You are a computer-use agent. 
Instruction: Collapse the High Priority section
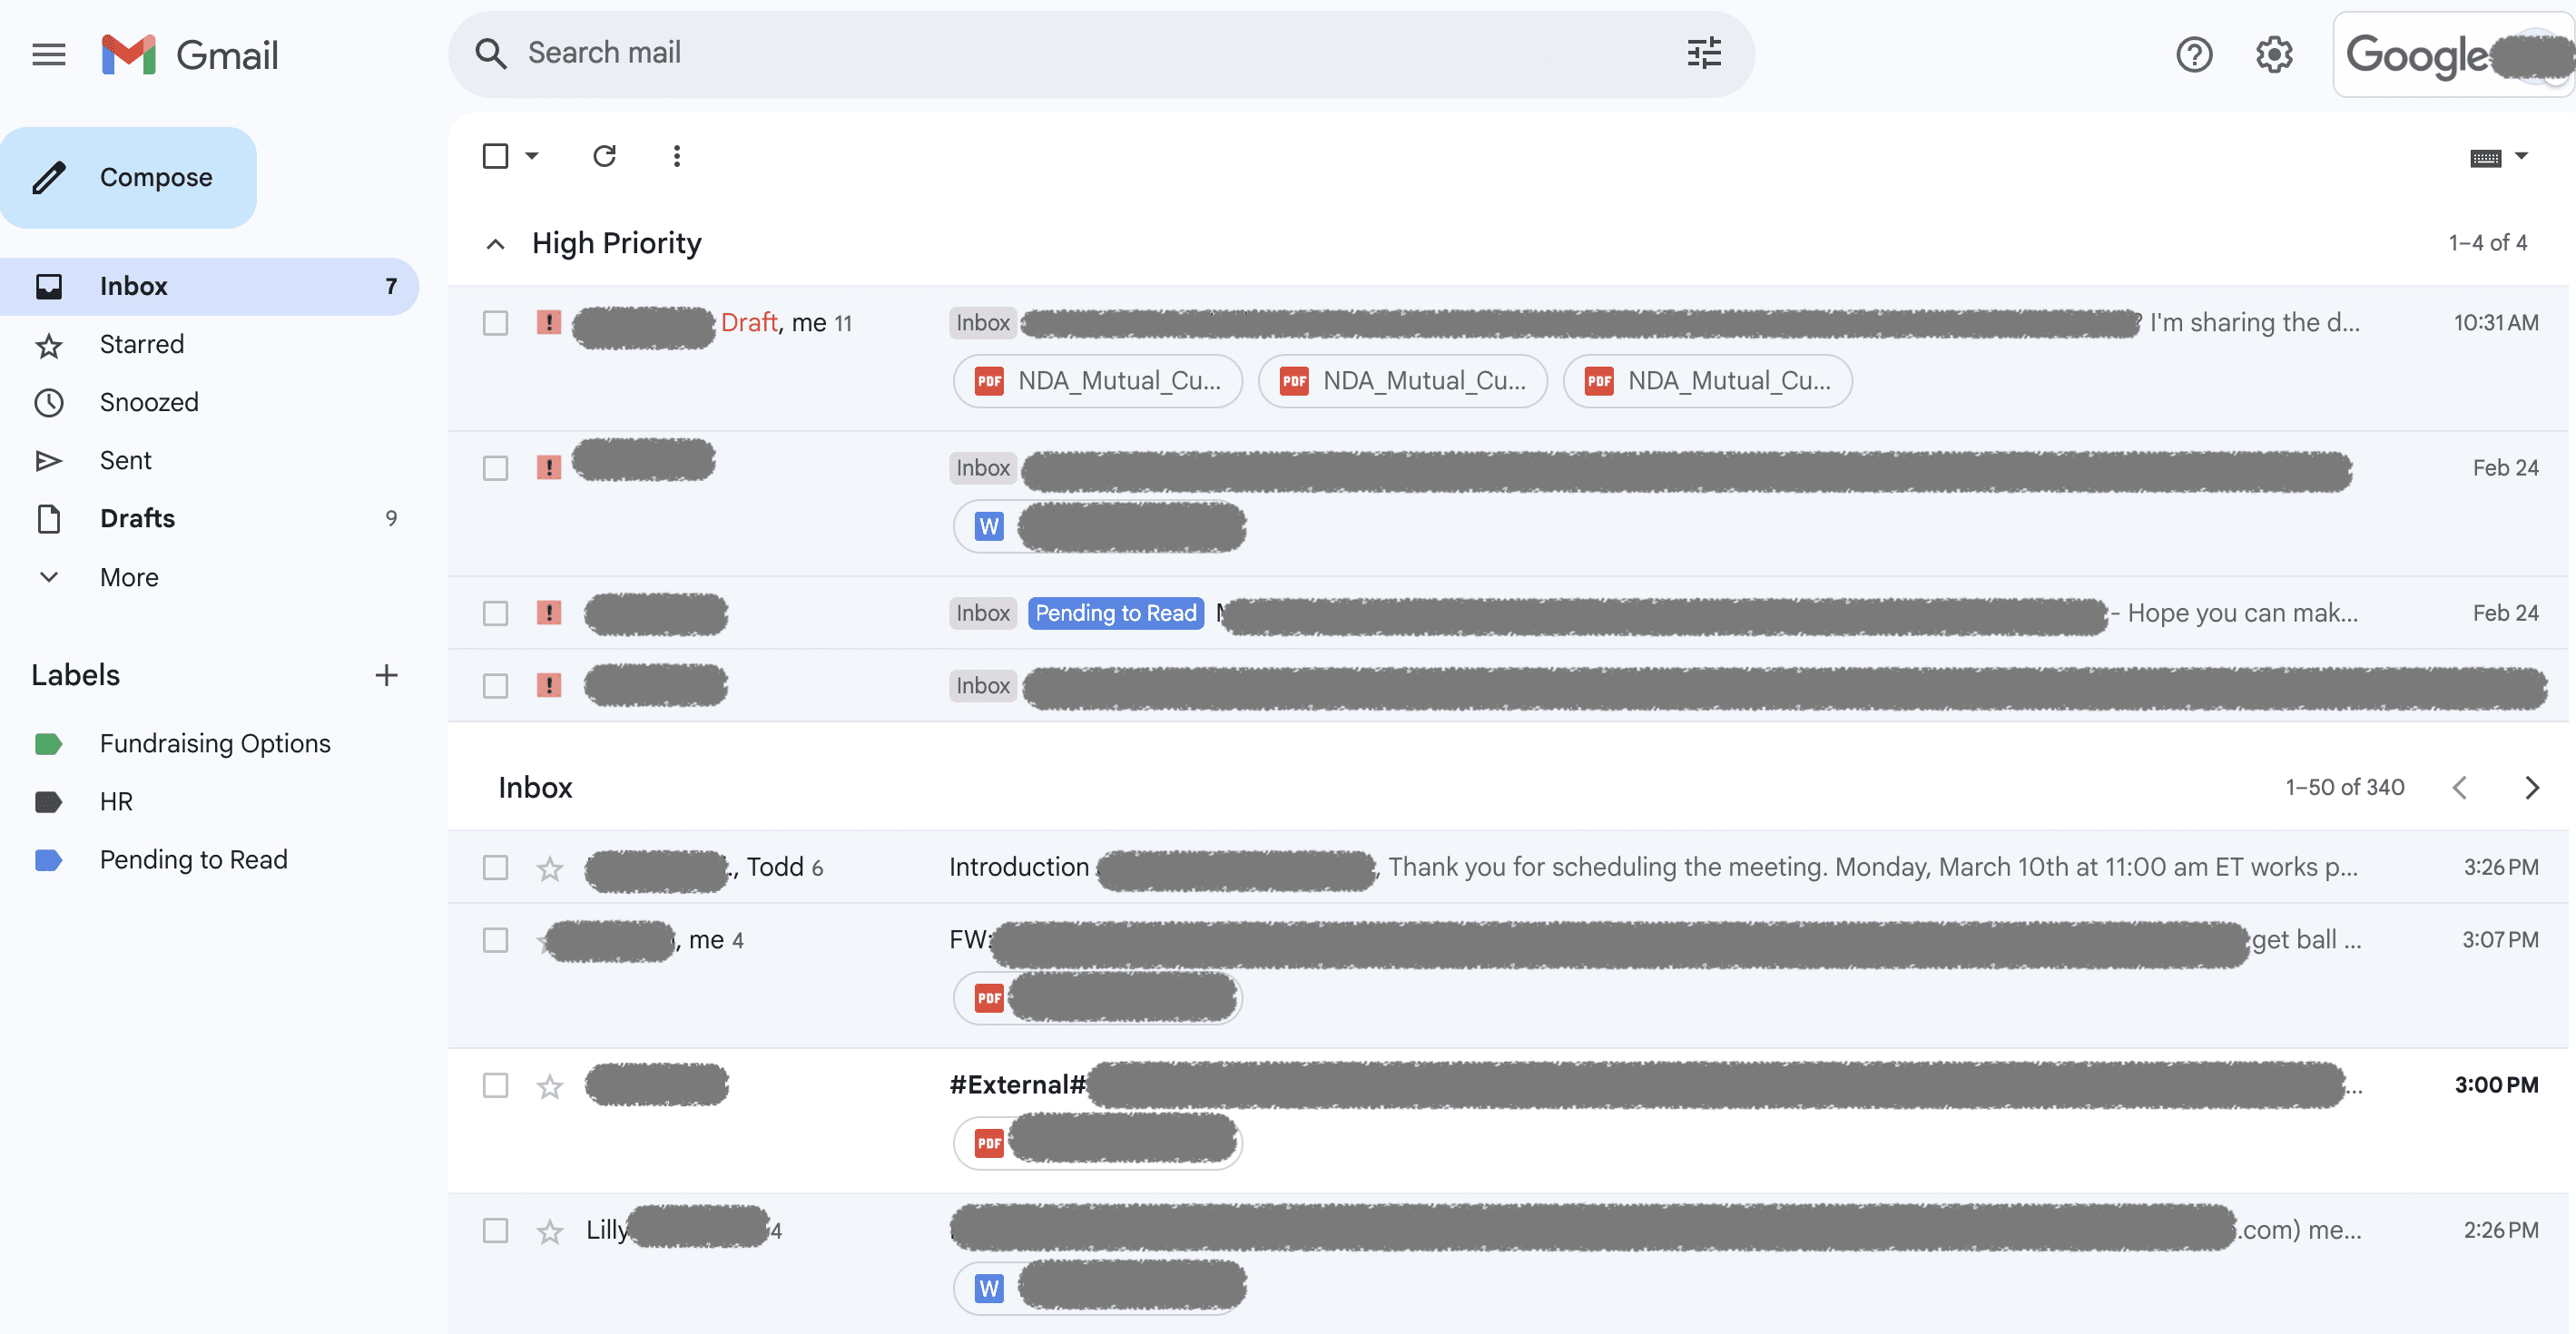tap(495, 244)
